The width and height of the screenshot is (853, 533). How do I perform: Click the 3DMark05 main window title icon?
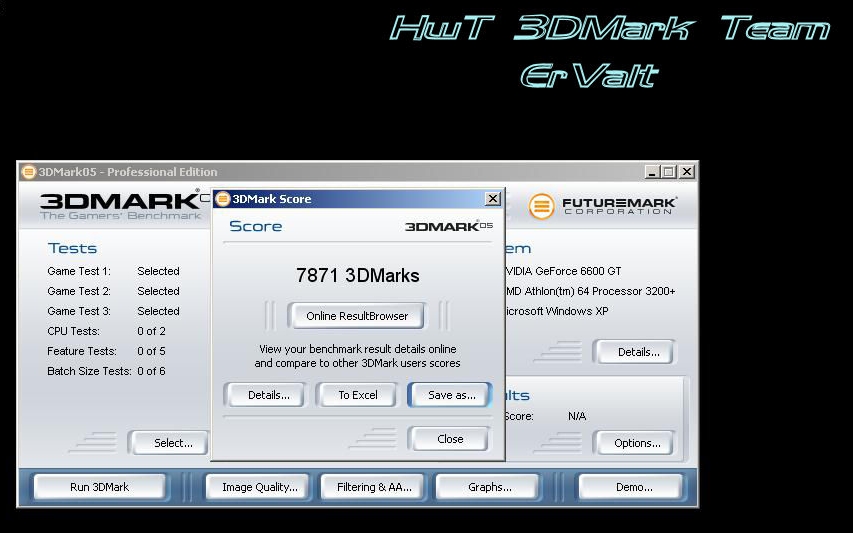tap(28, 172)
